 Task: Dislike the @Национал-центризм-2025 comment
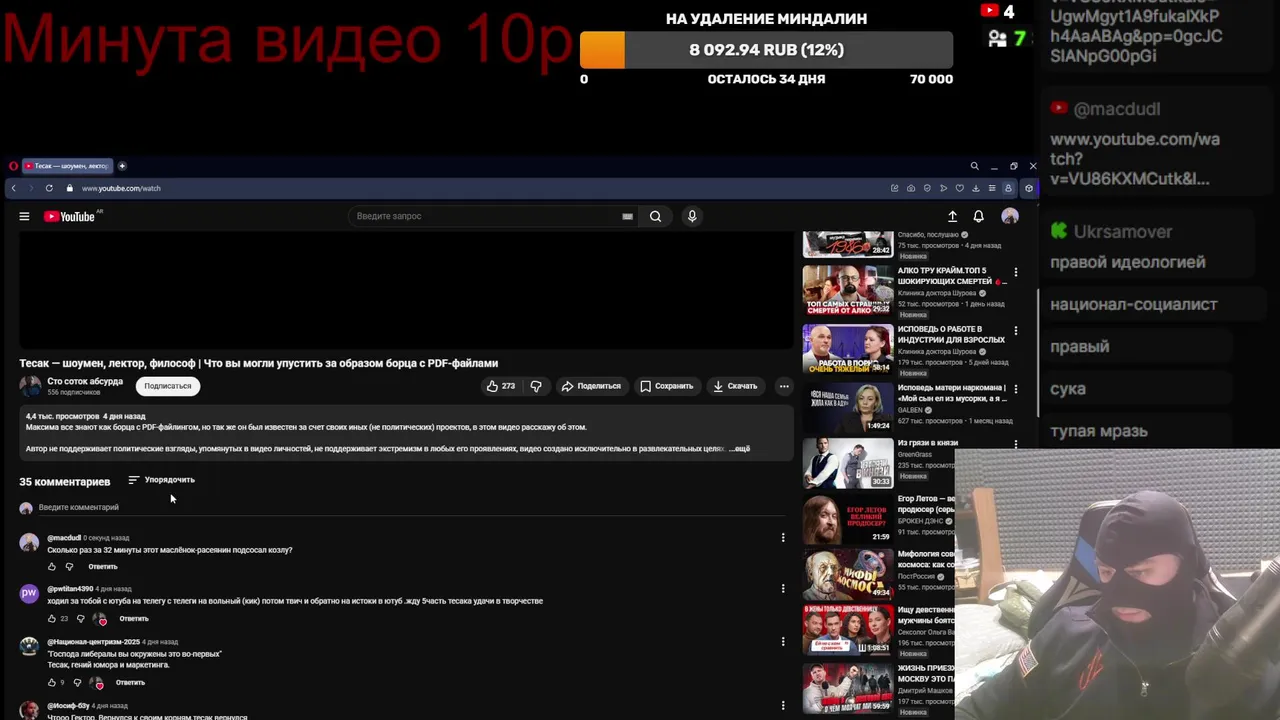click(77, 683)
